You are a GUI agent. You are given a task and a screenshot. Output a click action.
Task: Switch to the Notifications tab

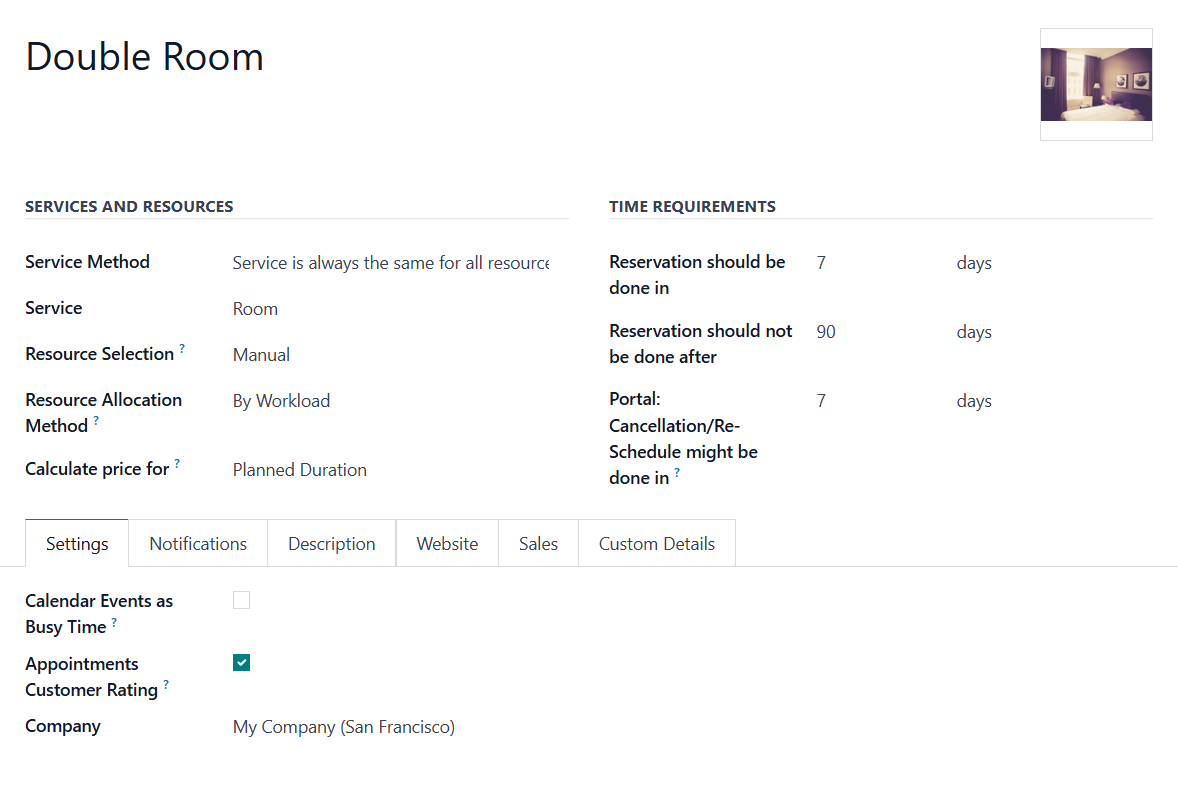[198, 544]
